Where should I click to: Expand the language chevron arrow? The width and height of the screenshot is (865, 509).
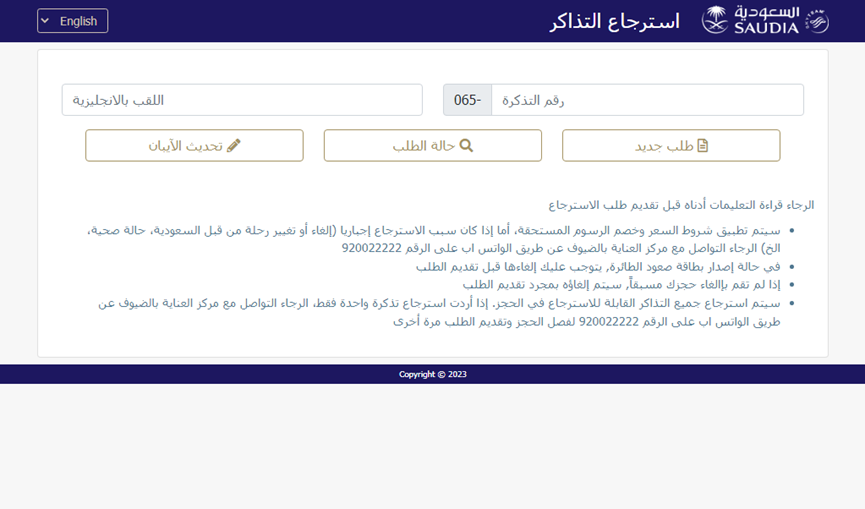coord(45,21)
